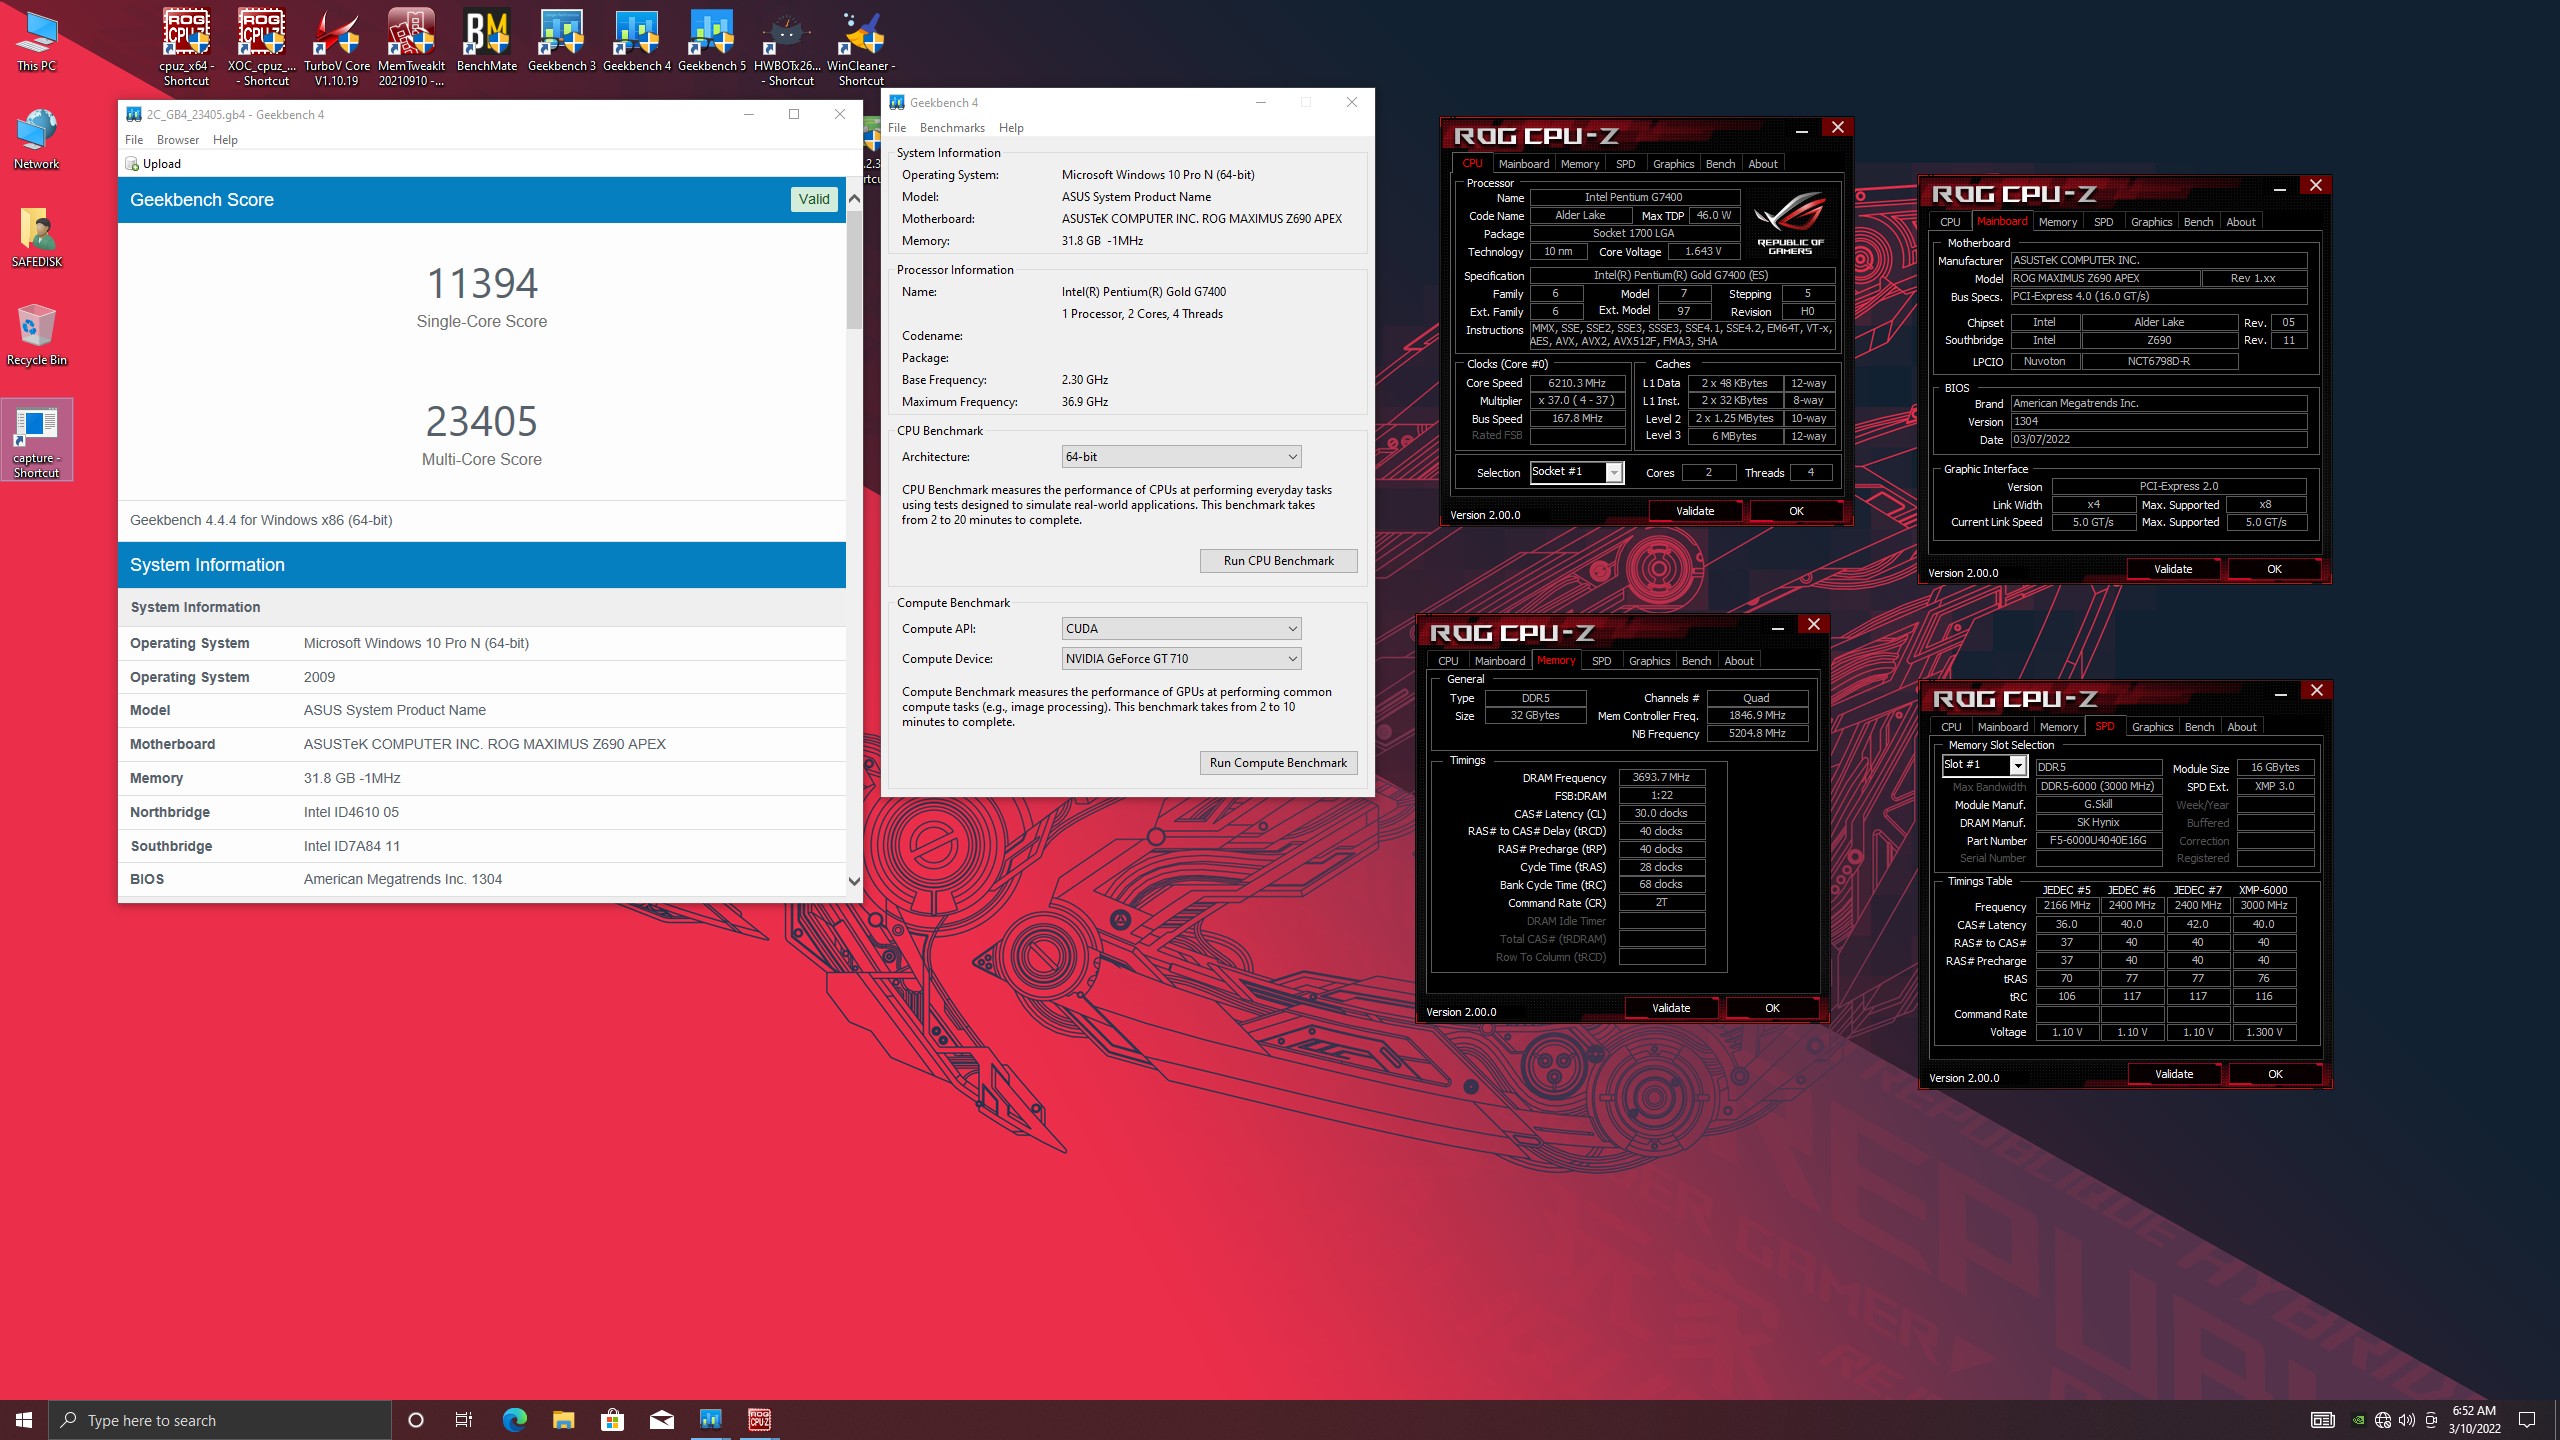
Task: Switch to Mainboard tab in CPU-Z CPU window
Action: [x=1524, y=164]
